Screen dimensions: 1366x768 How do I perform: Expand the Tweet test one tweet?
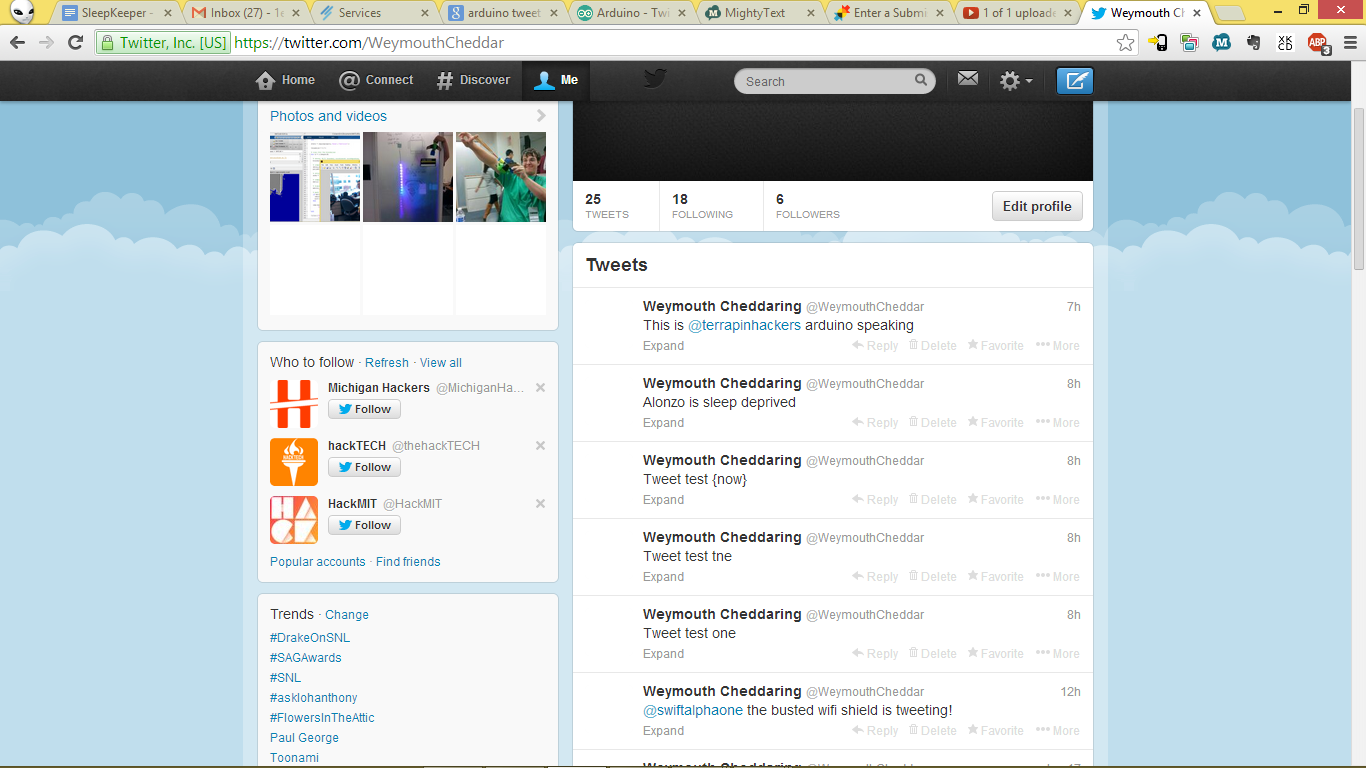pos(663,654)
